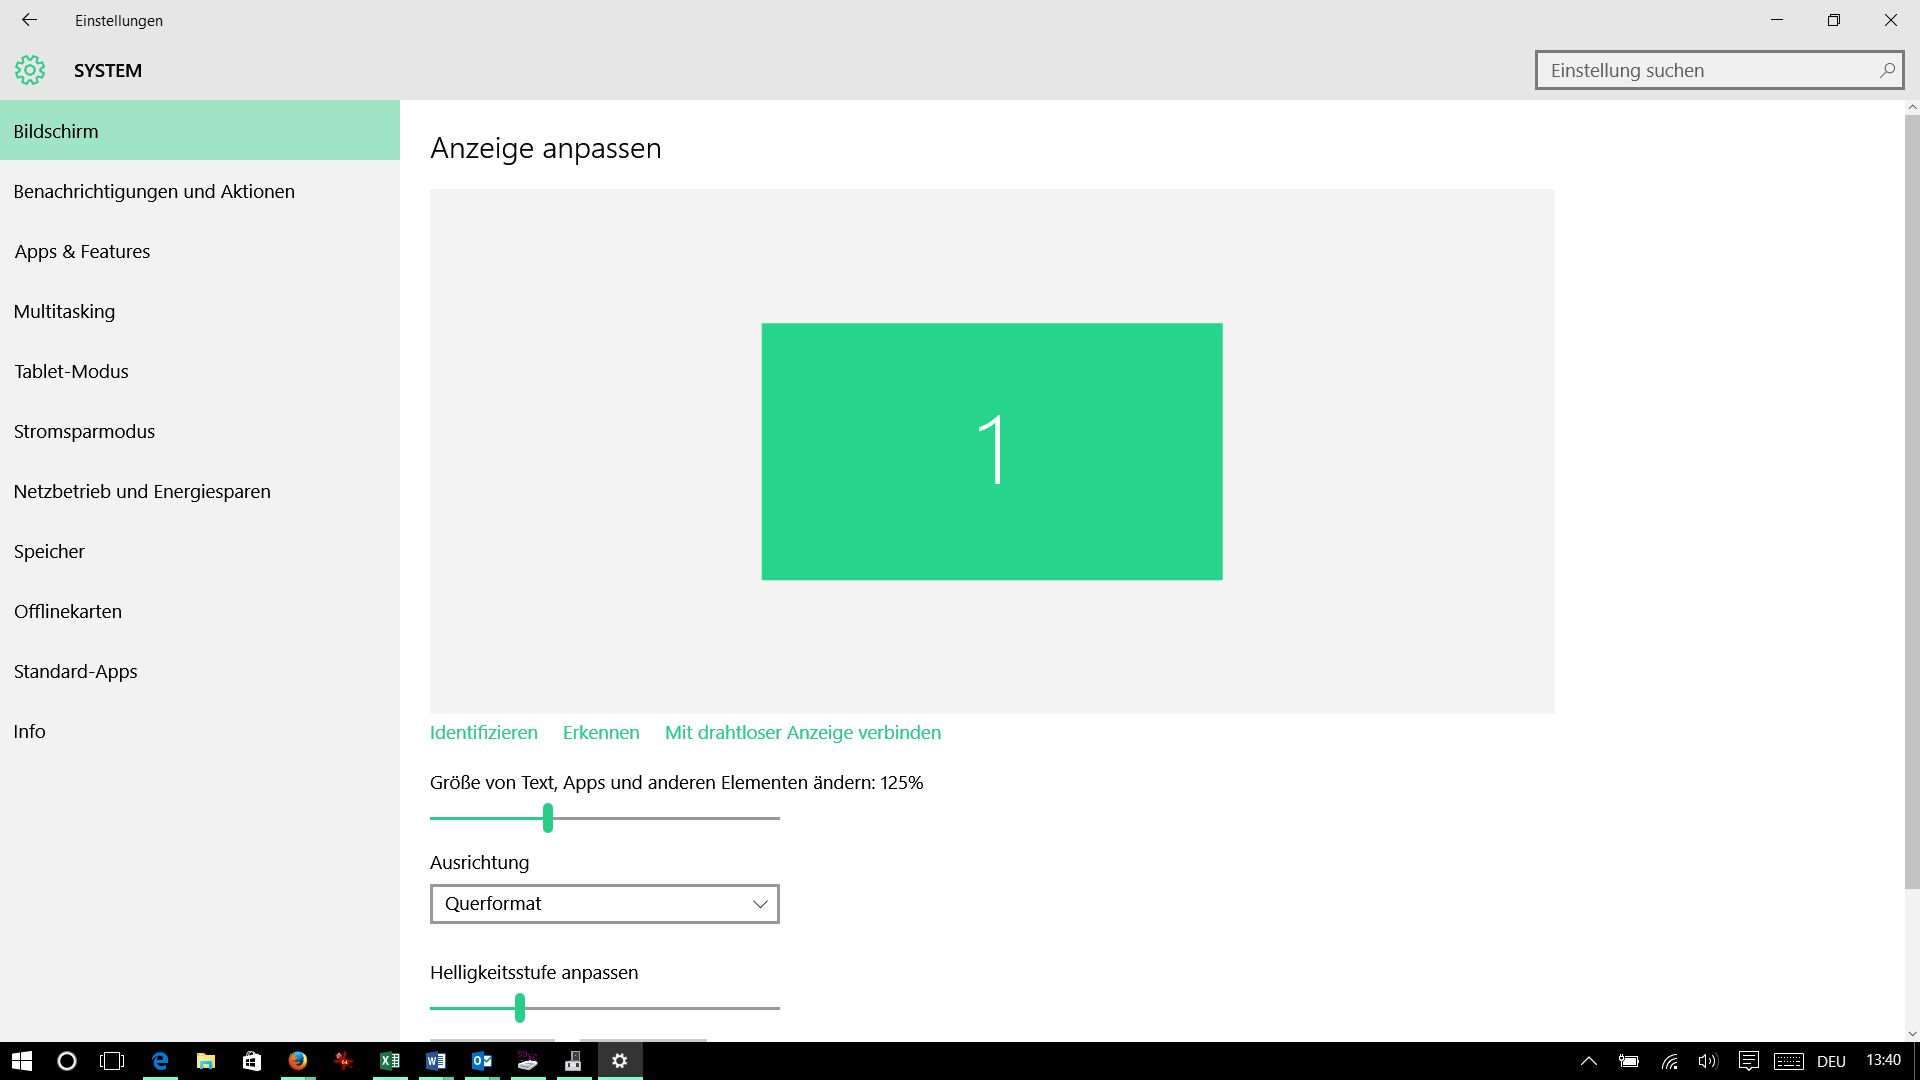Click the Identifizieren link
Viewport: 1920px width, 1080px height.
(483, 732)
